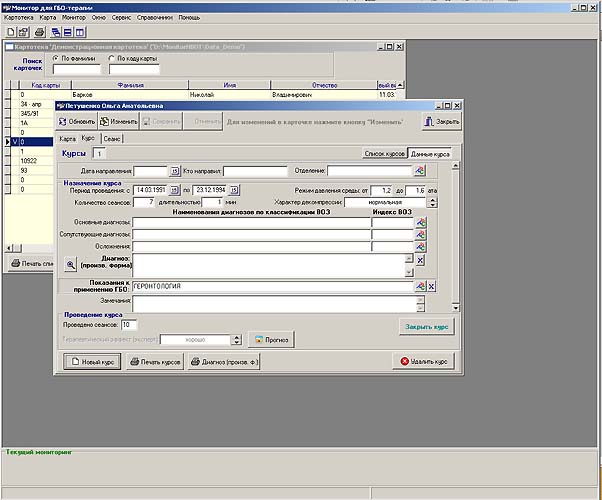
Task: Click the 'Обновить' button
Action: 77,122
